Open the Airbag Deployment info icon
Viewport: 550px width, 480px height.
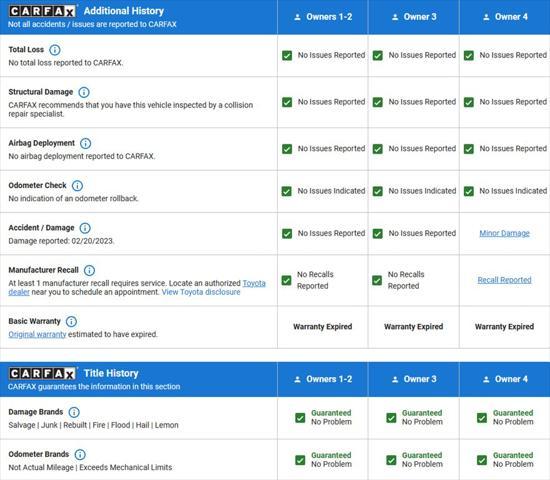coord(86,143)
